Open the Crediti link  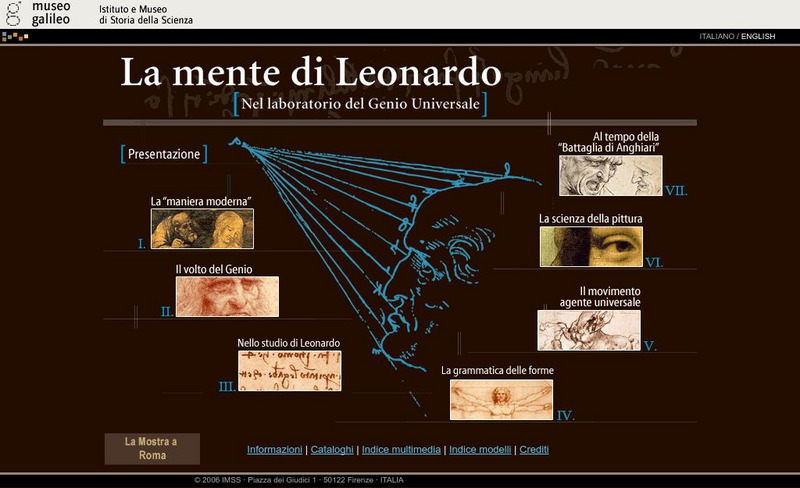point(534,450)
